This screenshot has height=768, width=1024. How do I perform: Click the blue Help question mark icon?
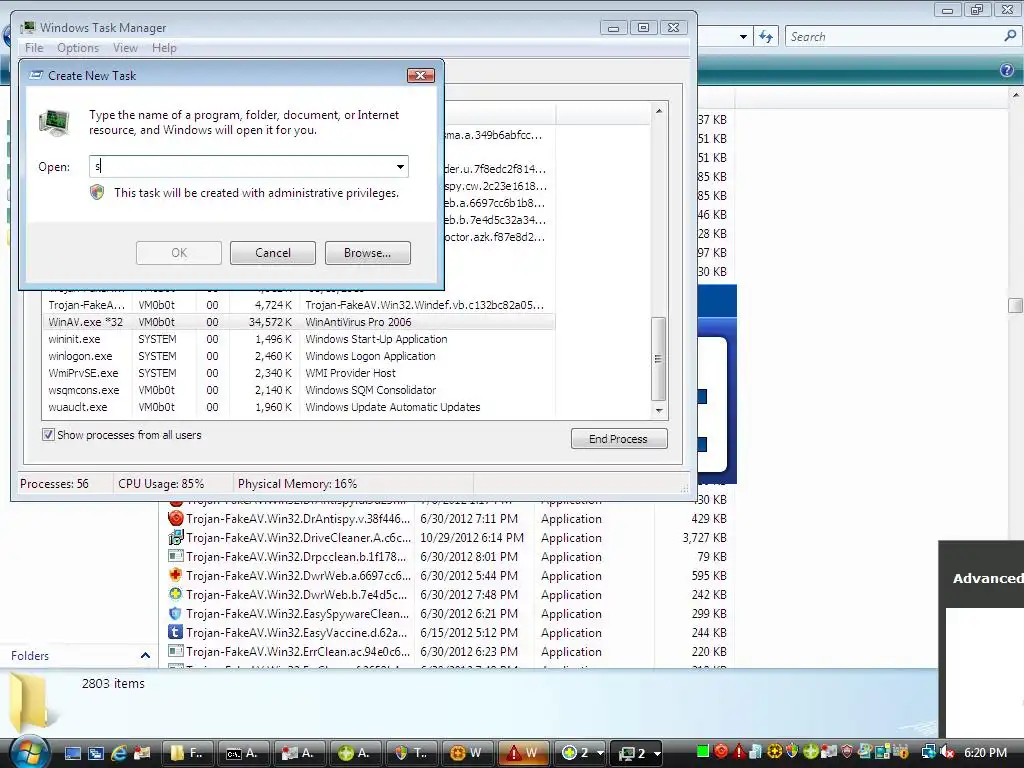click(x=1007, y=70)
